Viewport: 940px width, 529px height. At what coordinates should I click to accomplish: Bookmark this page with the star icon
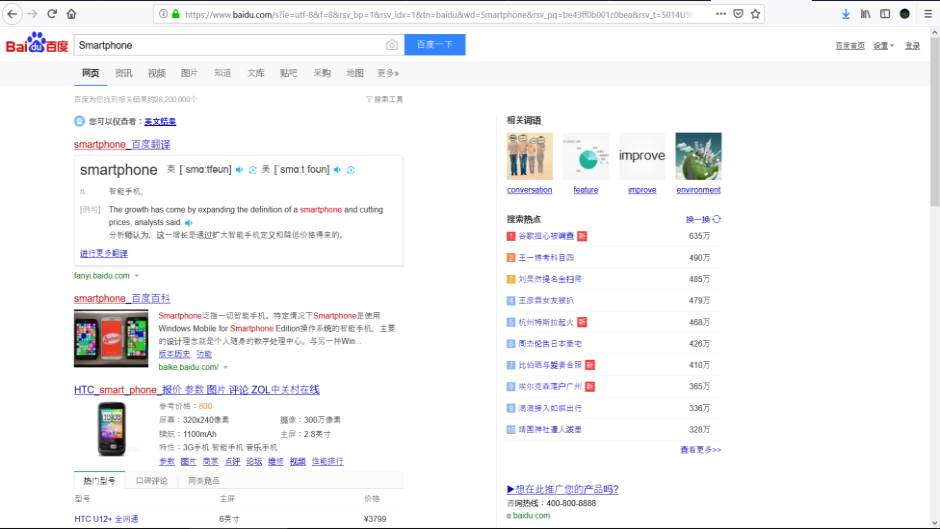tap(755, 14)
